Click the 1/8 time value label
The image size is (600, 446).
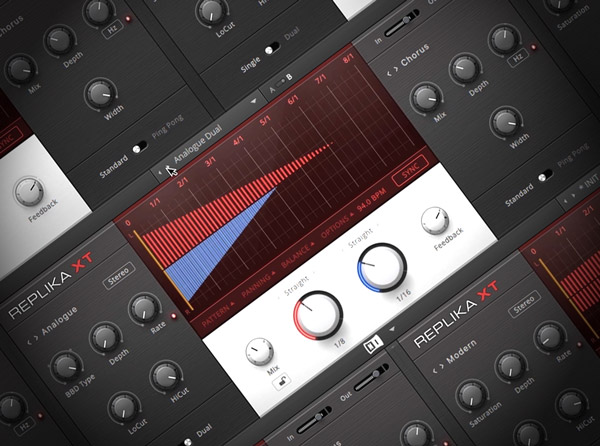340,343
